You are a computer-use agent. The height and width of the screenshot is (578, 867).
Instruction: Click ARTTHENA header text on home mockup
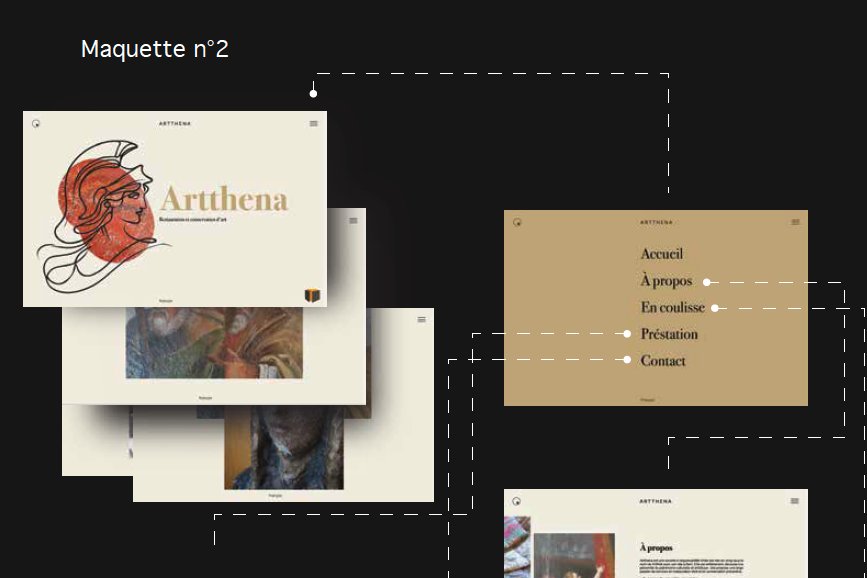point(175,123)
